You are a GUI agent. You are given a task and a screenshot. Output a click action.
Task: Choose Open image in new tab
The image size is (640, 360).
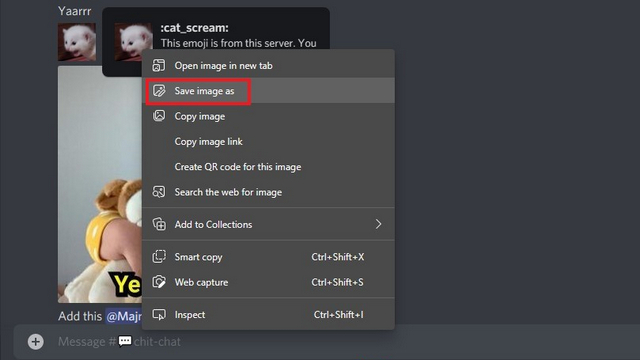[x=268, y=65]
